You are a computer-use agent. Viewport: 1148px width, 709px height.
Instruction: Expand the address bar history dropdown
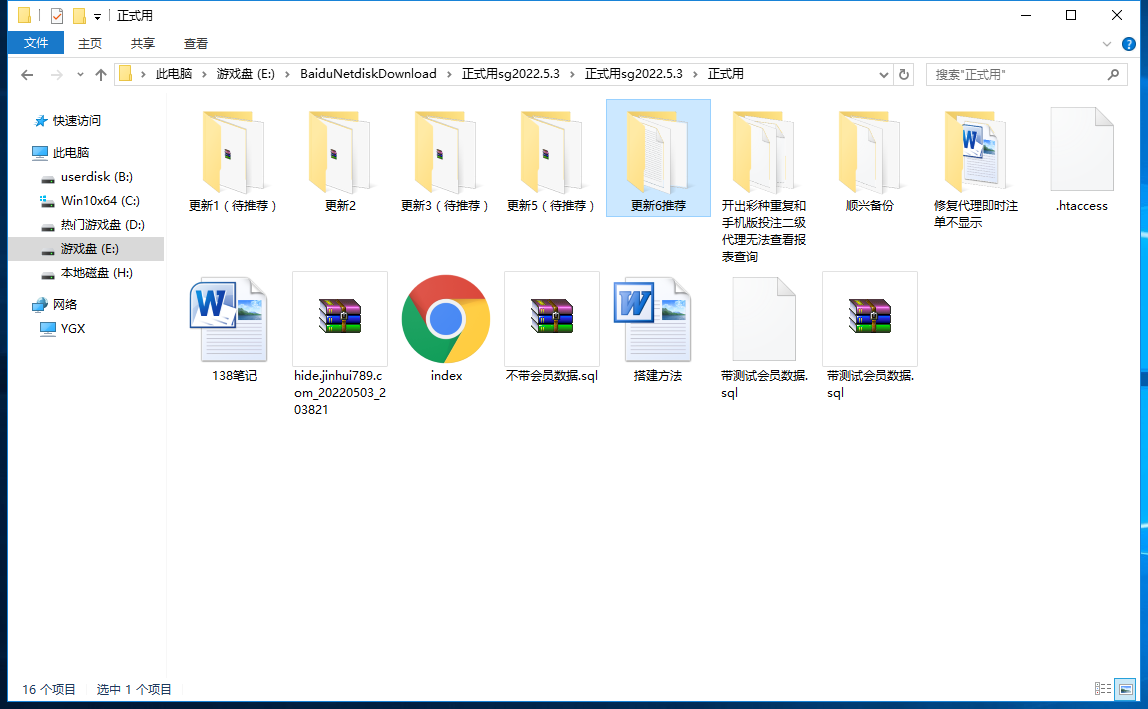click(884, 75)
